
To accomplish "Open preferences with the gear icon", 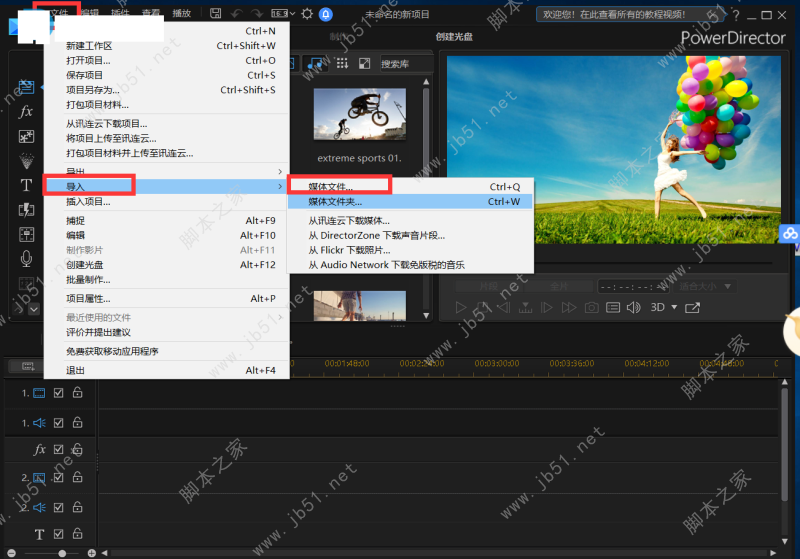I will pos(307,14).
